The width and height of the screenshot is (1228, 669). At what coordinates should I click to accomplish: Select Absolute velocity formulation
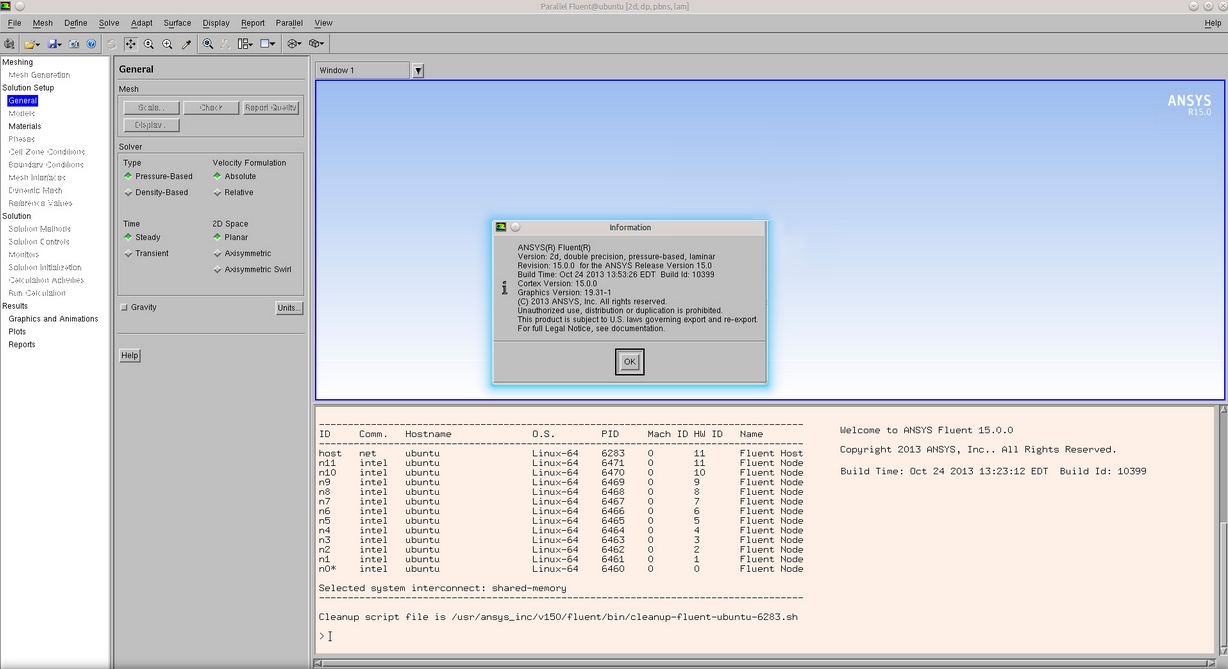click(x=234, y=176)
